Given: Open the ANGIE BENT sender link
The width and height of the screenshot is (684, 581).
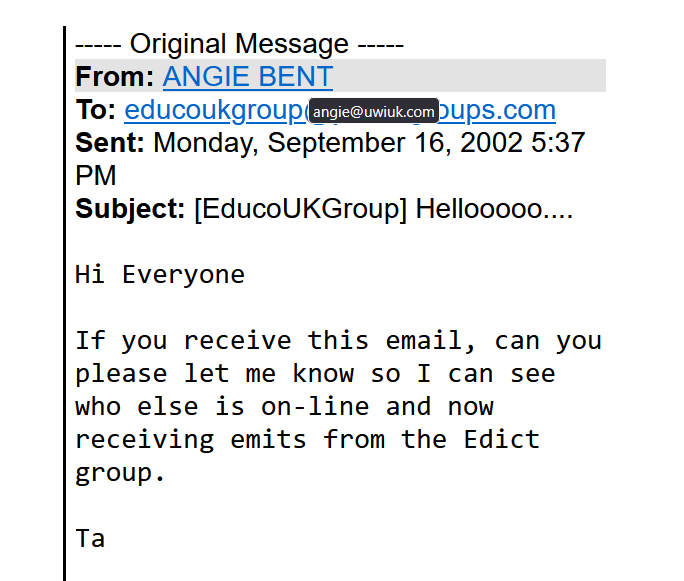Looking at the screenshot, I should [x=247, y=77].
